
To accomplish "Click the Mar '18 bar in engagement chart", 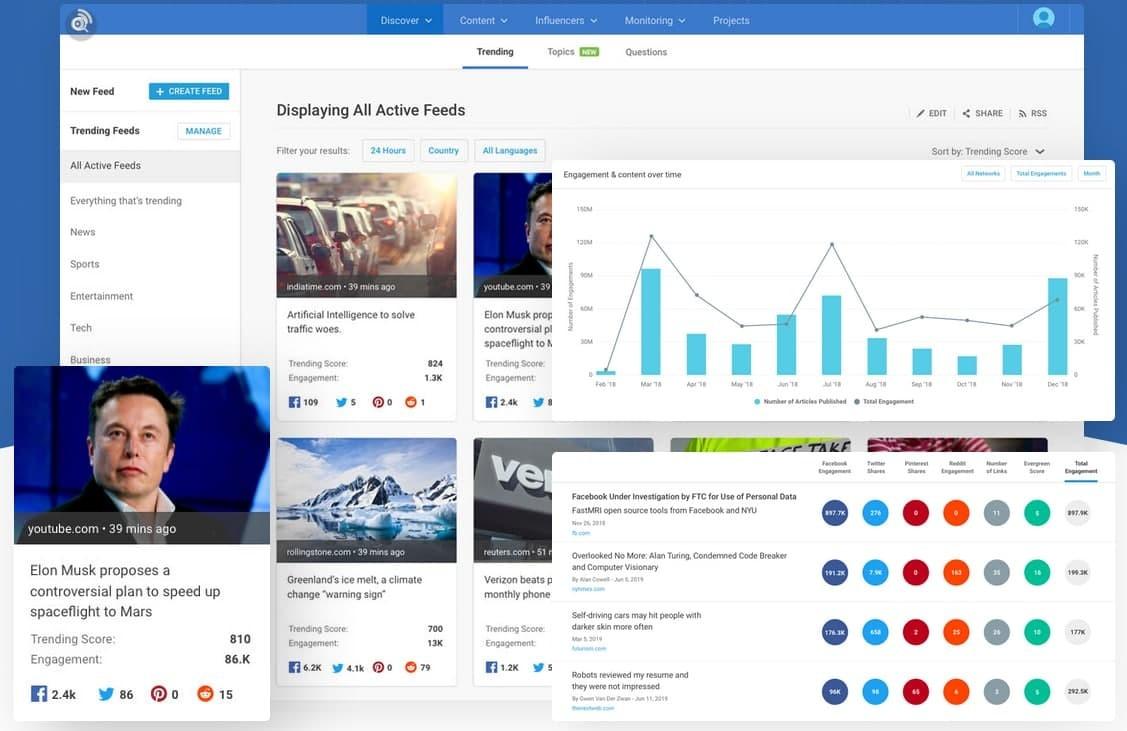I will click(x=650, y=321).
